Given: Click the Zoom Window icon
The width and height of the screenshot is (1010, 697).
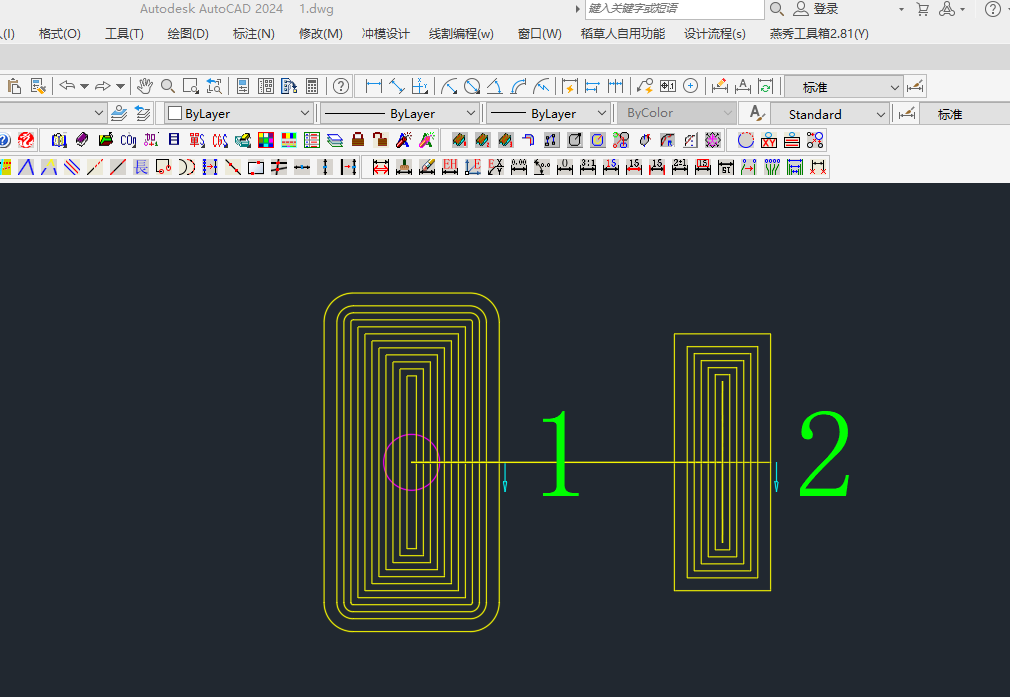Looking at the screenshot, I should [191, 86].
